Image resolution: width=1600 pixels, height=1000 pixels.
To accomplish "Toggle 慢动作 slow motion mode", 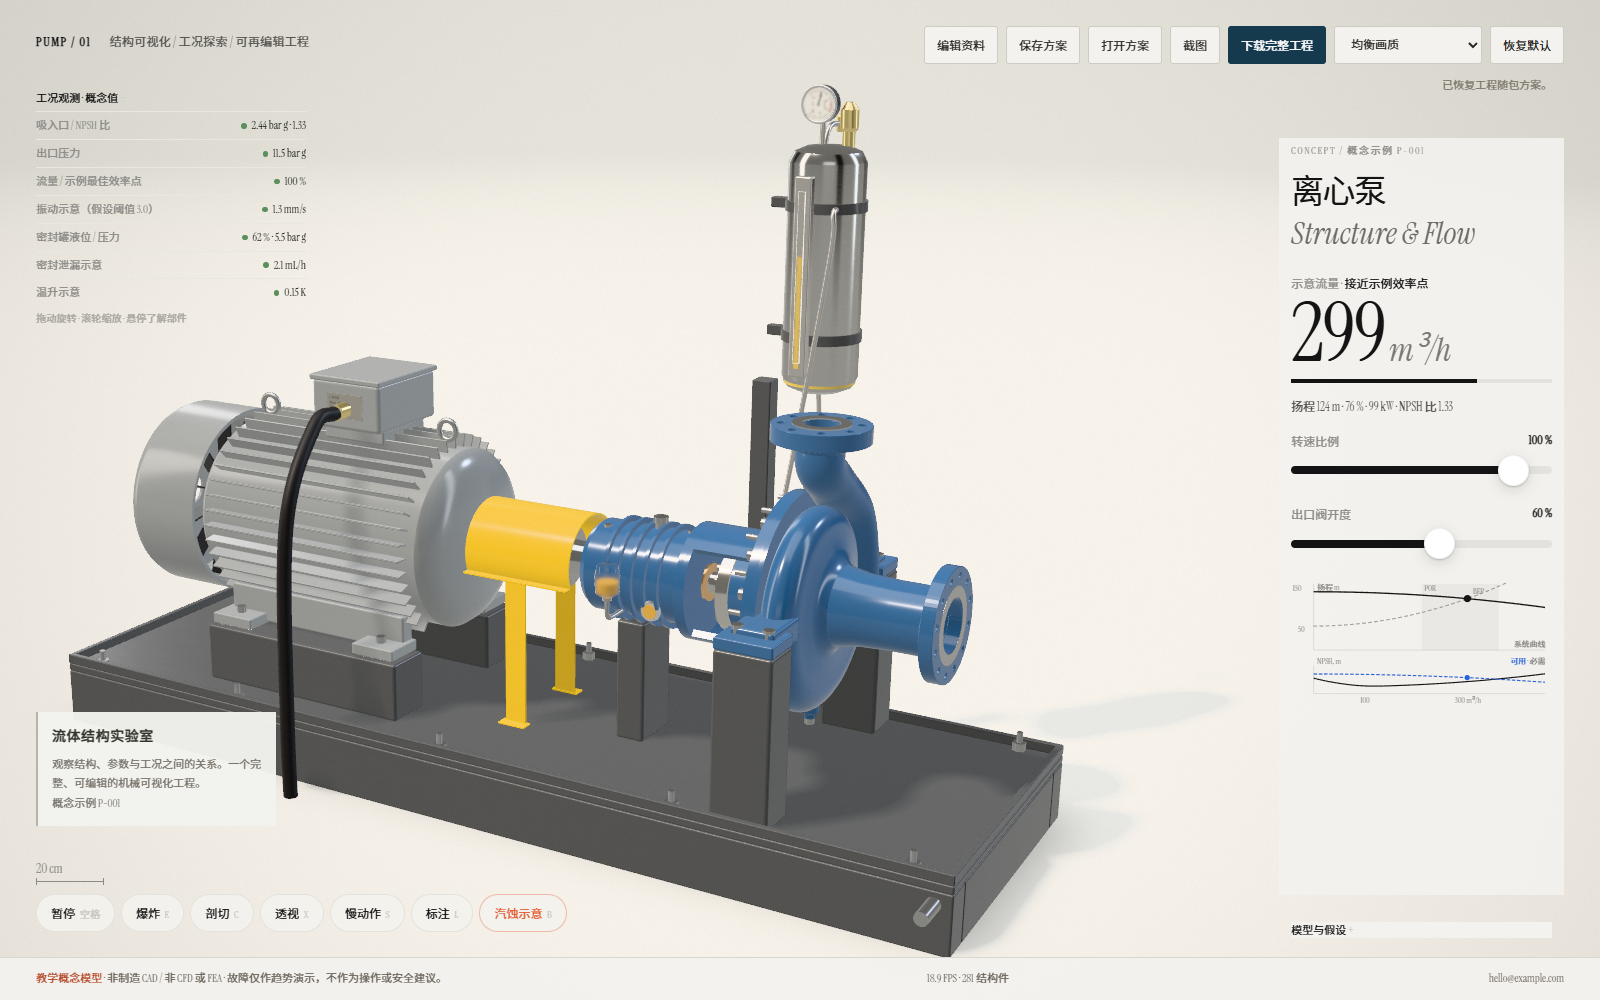I will pyautogui.click(x=367, y=913).
